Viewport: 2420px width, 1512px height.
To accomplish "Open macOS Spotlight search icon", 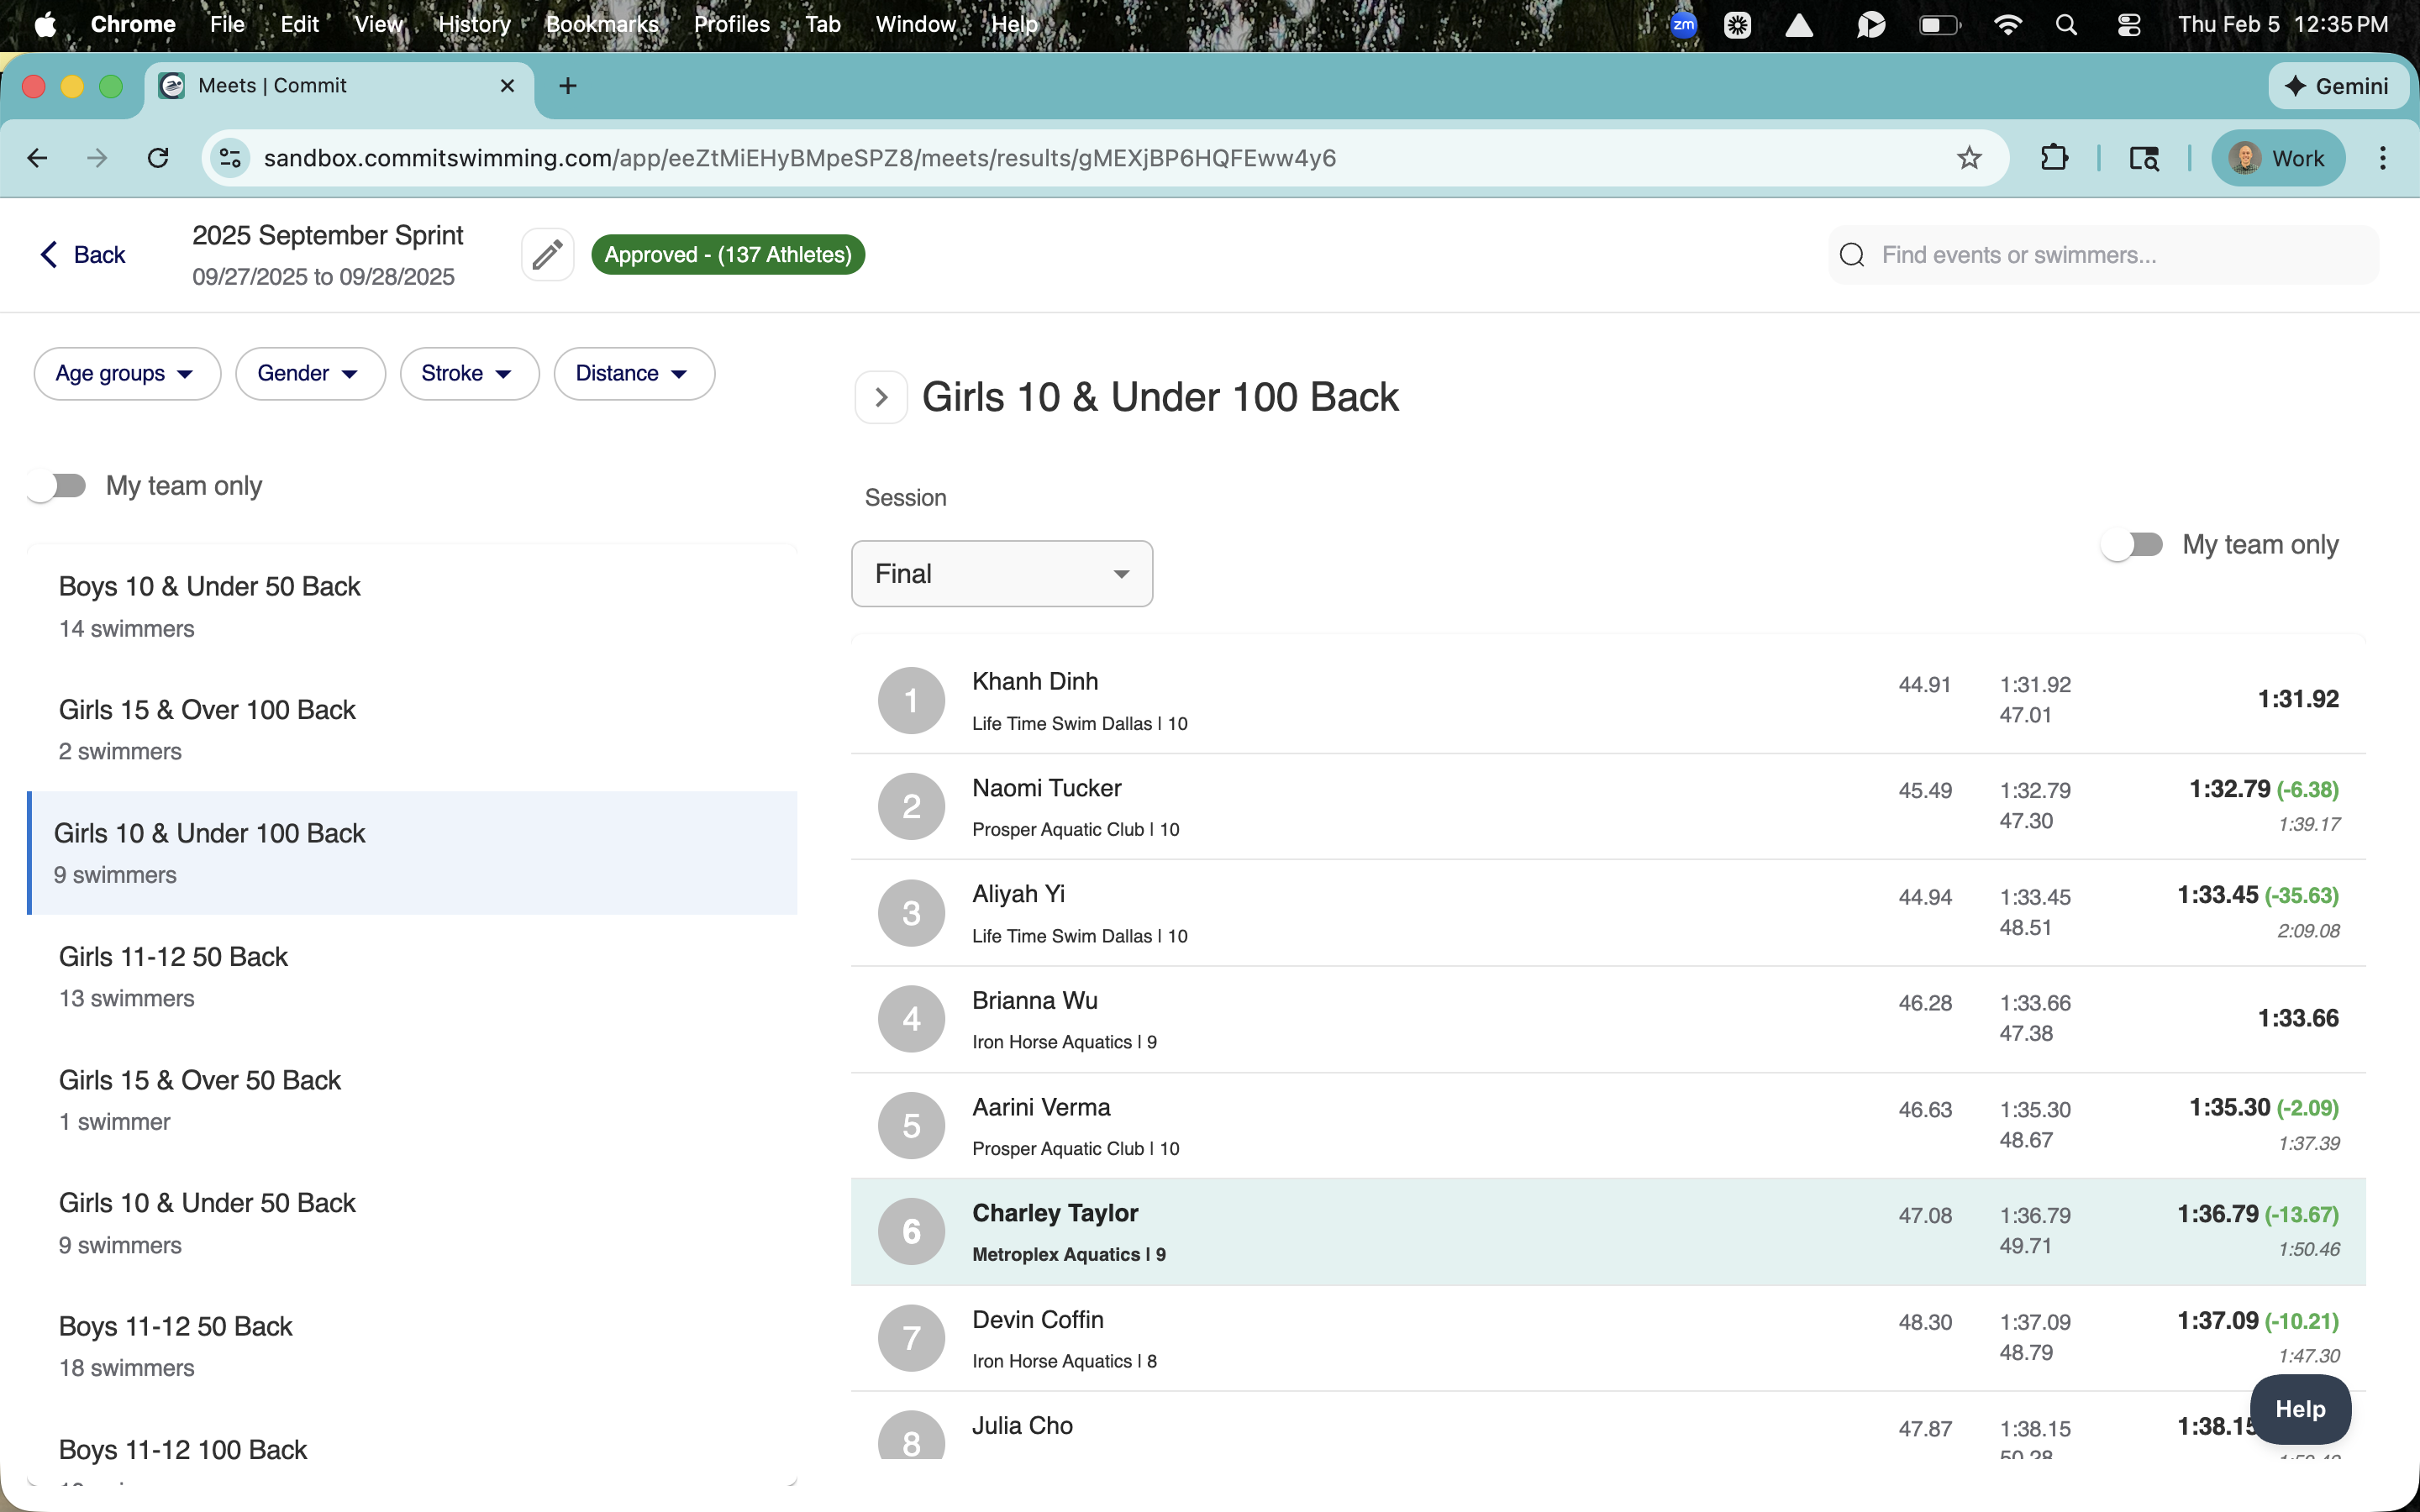I will pos(2066,24).
